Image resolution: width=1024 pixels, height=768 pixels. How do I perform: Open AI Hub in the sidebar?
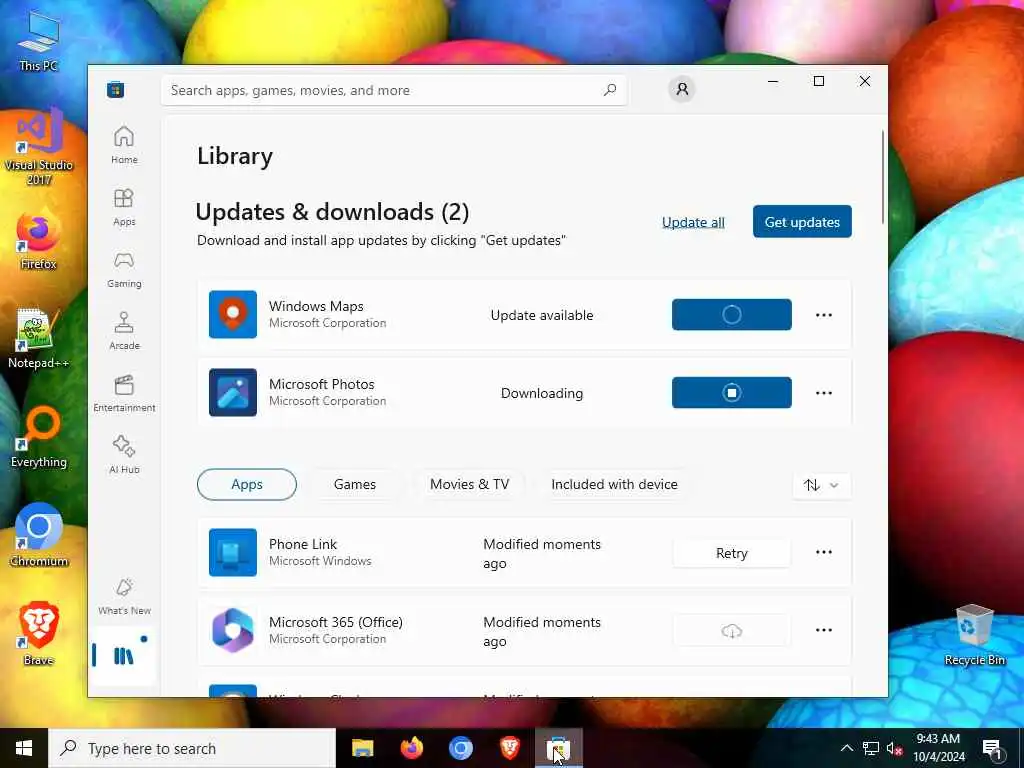coord(124,455)
